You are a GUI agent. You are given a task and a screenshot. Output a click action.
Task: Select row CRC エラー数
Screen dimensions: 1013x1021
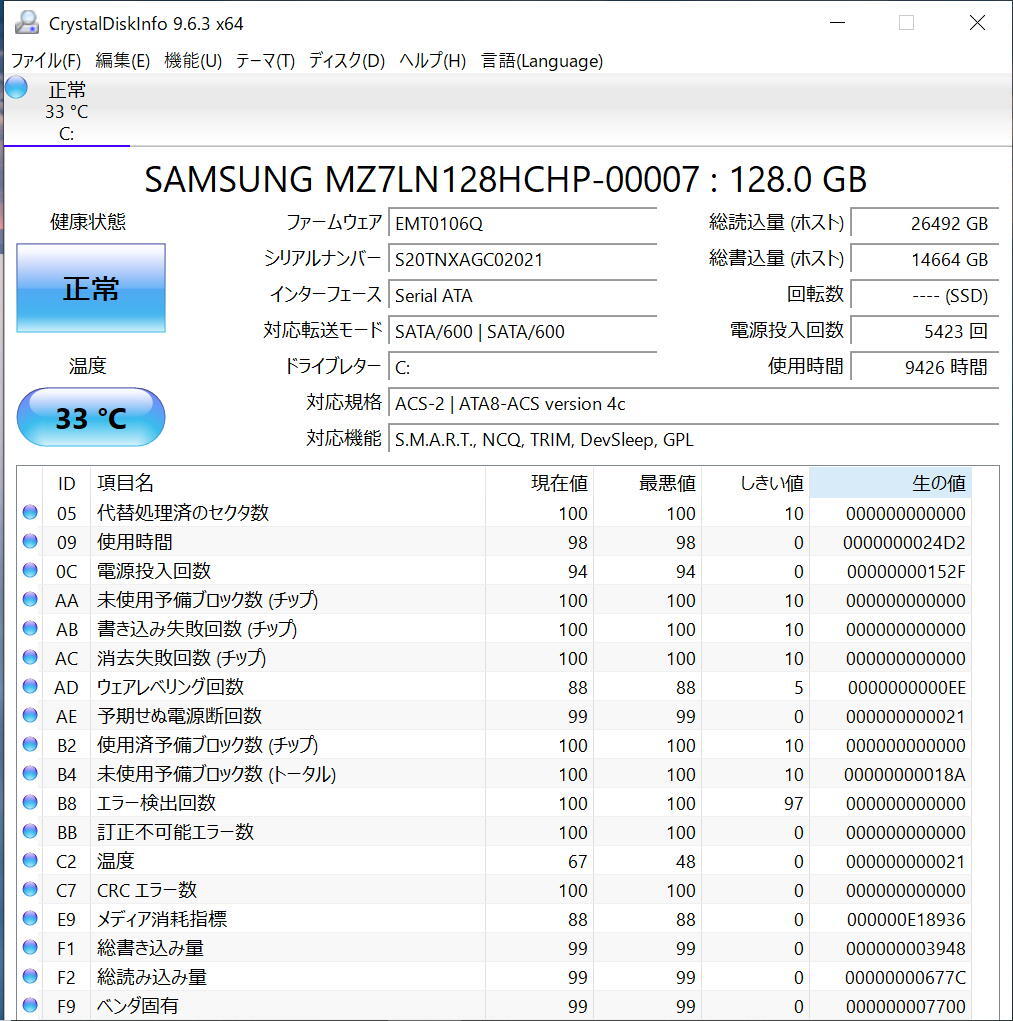click(494, 889)
